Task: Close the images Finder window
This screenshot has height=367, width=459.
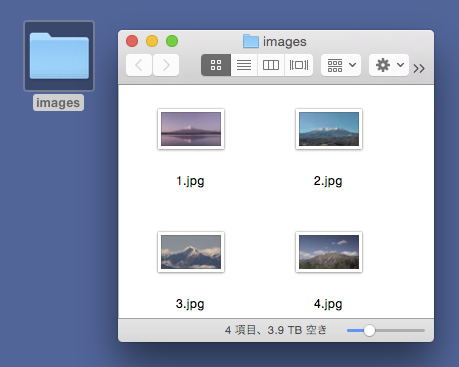Action: click(x=132, y=41)
